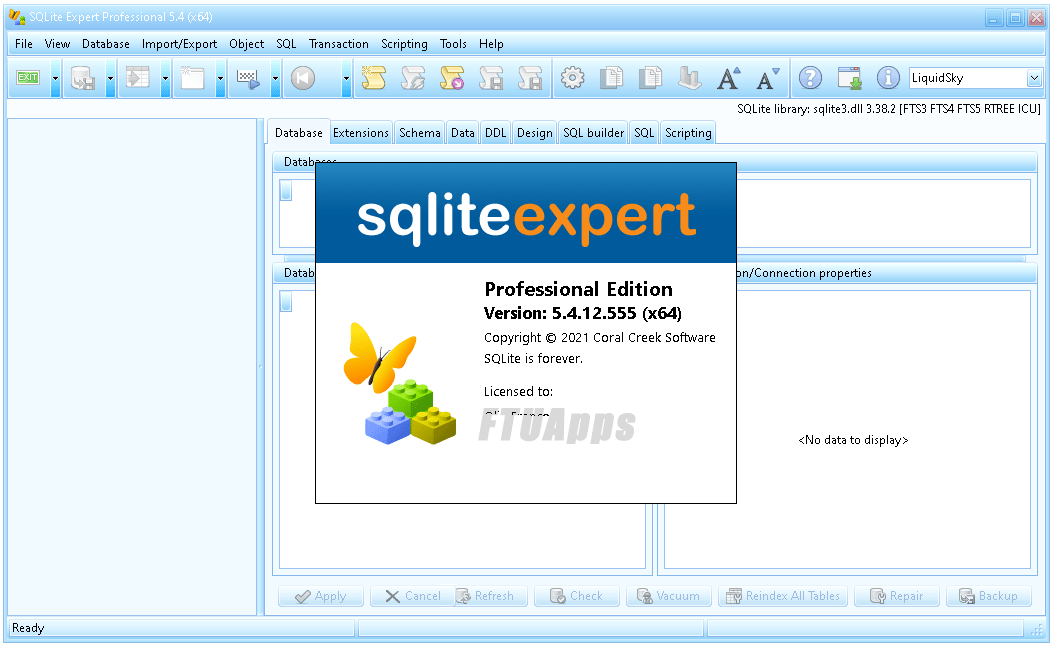Screen dimensions: 1051x645
Task: Decrease font size with small A icon
Action: tap(767, 78)
